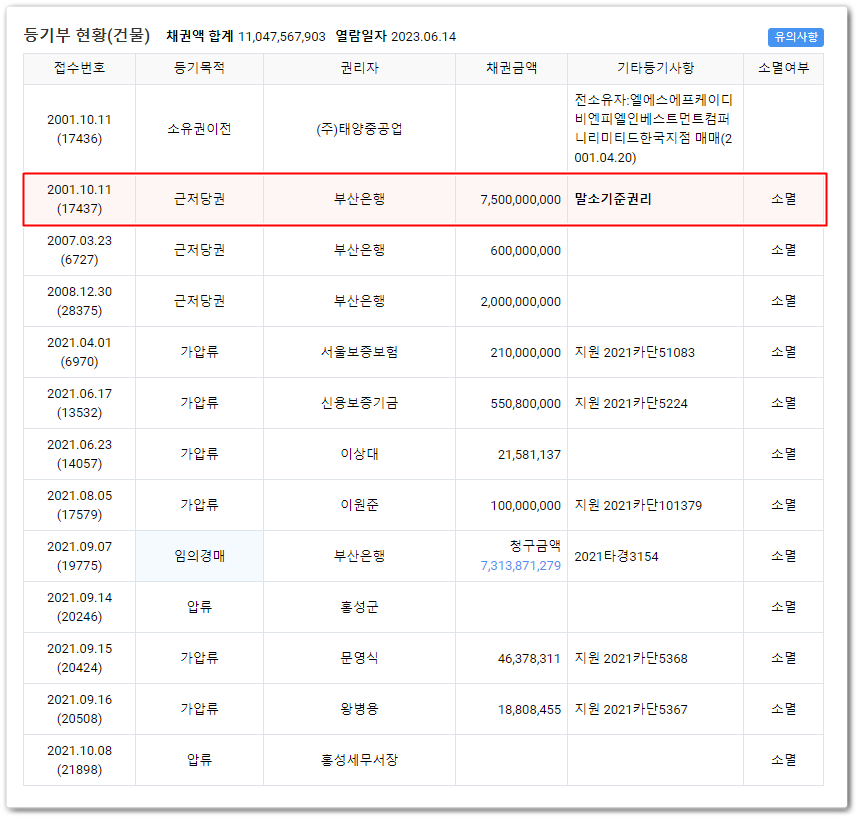This screenshot has height=820, width=860.
Task: Select the 이원준 creditor cell
Action: tap(359, 505)
